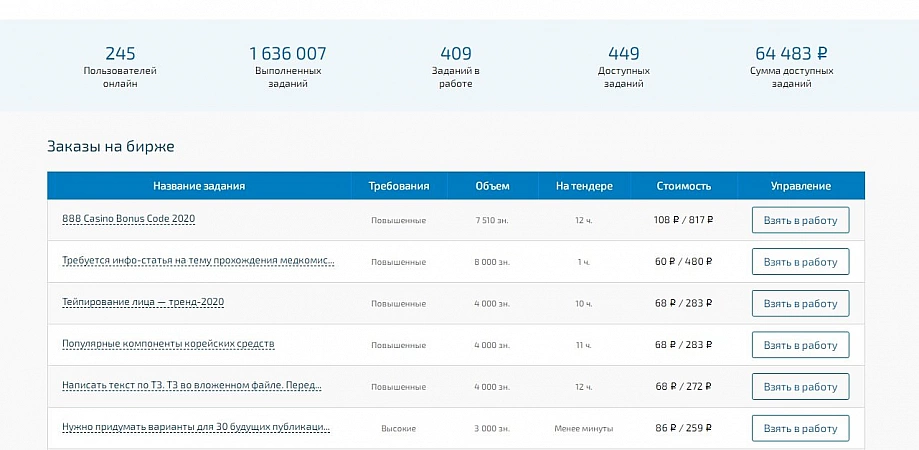
Task: Sort by 'Объем' column header
Action: pyautogui.click(x=492, y=186)
